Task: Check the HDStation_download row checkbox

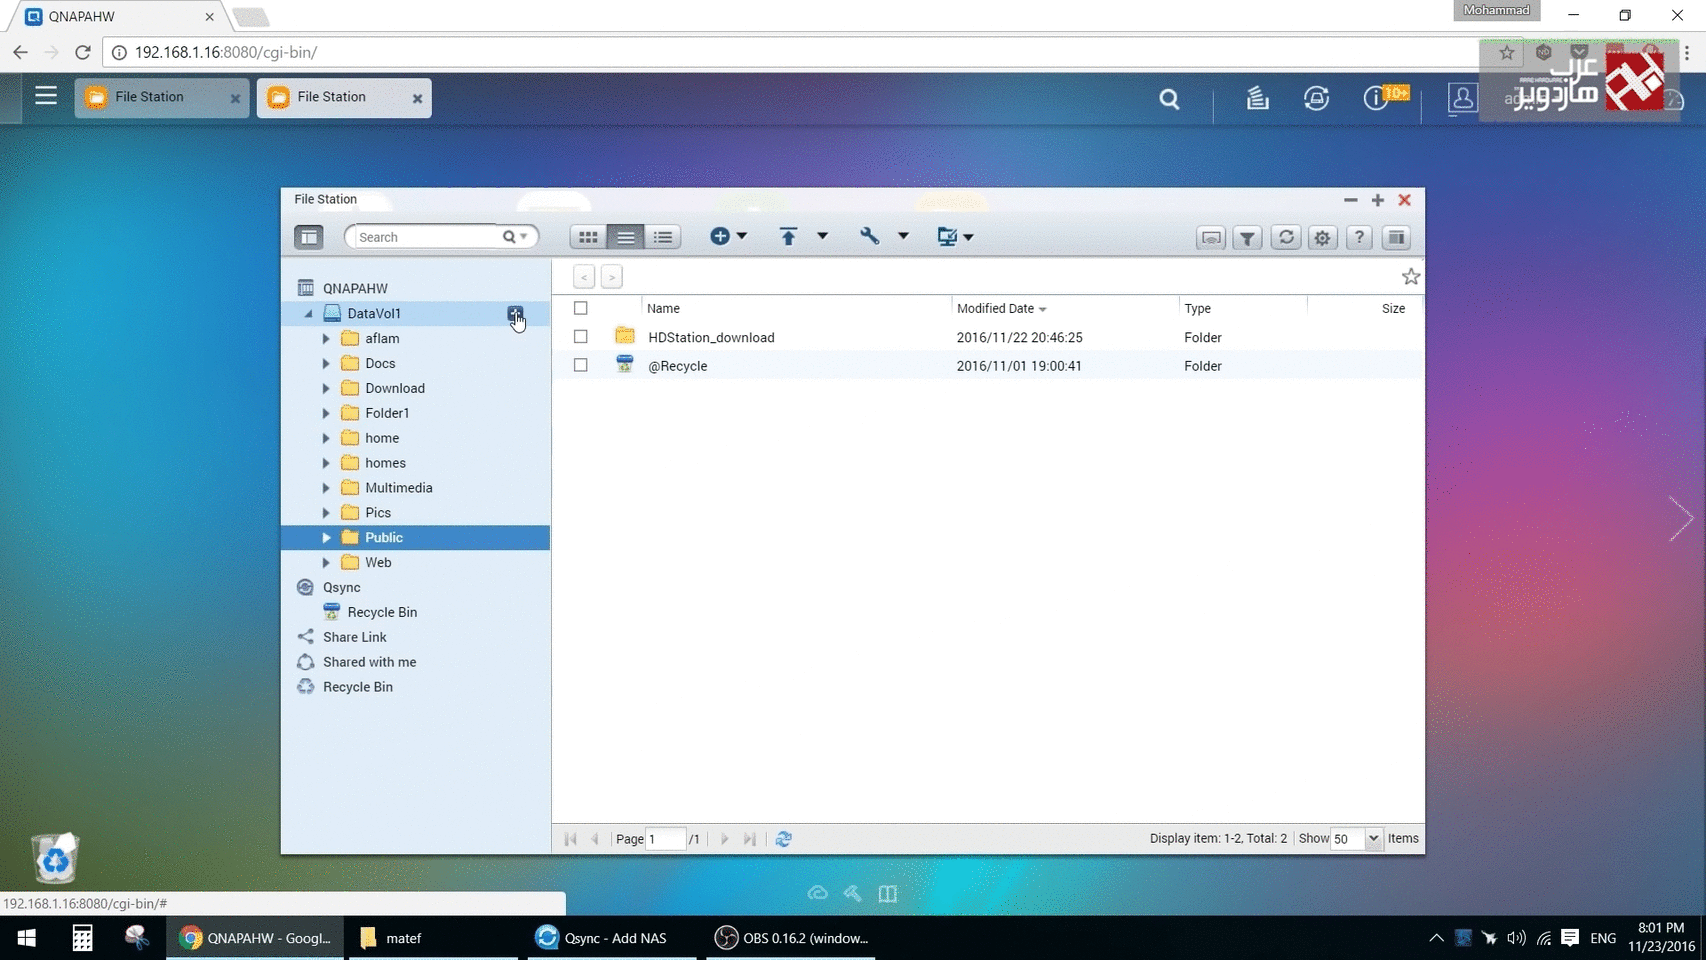Action: (x=581, y=337)
